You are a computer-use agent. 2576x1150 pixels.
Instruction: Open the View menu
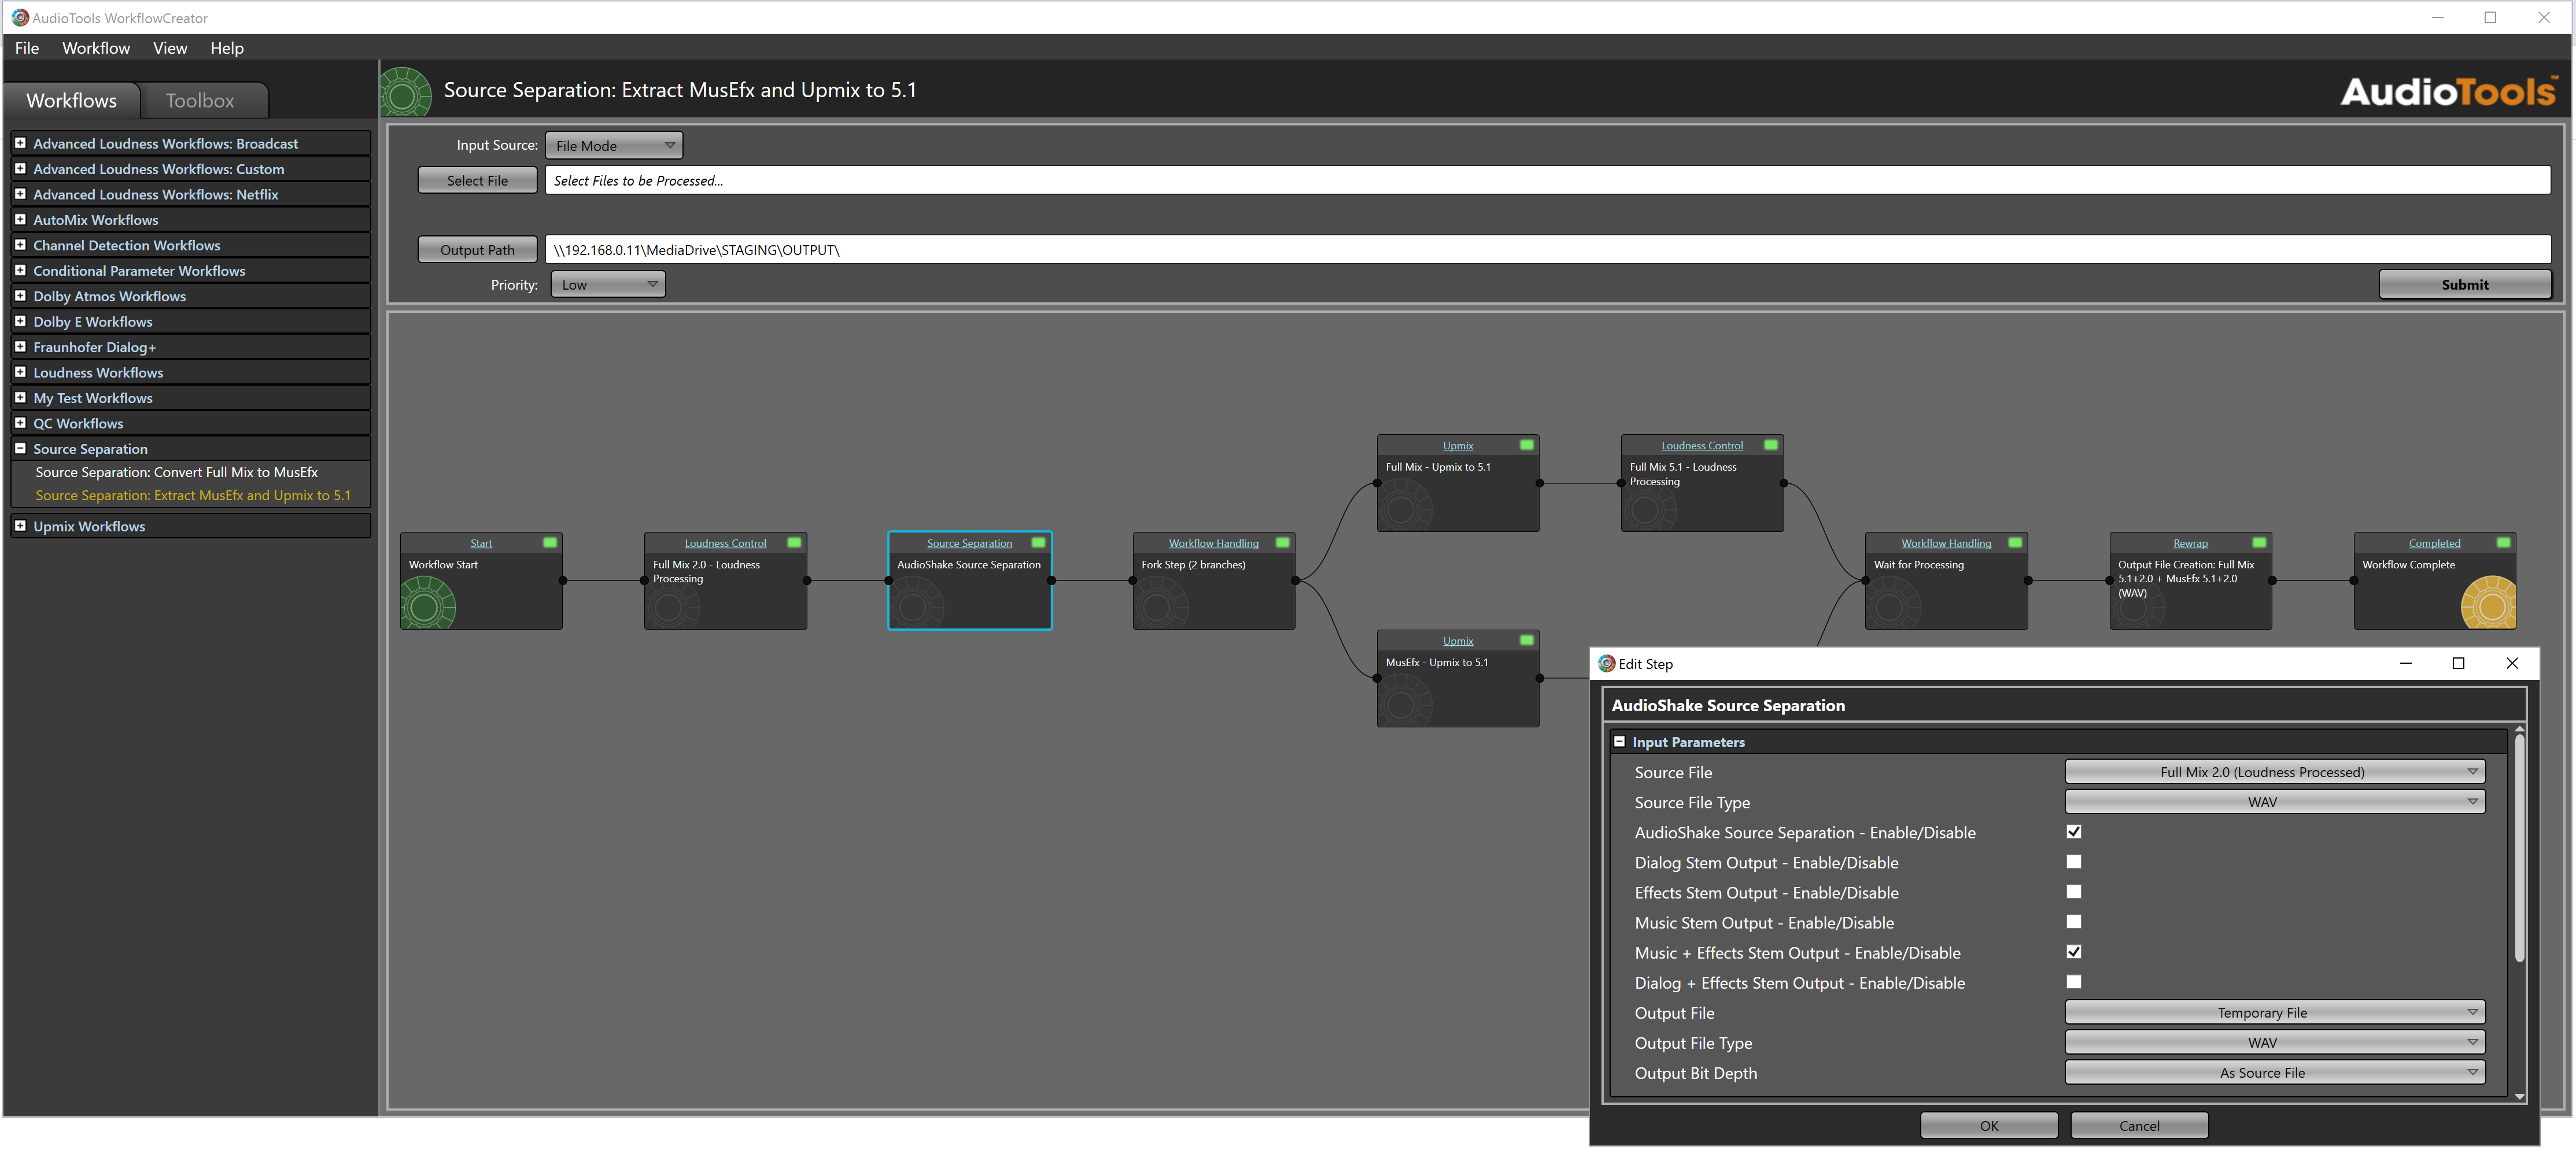[170, 48]
